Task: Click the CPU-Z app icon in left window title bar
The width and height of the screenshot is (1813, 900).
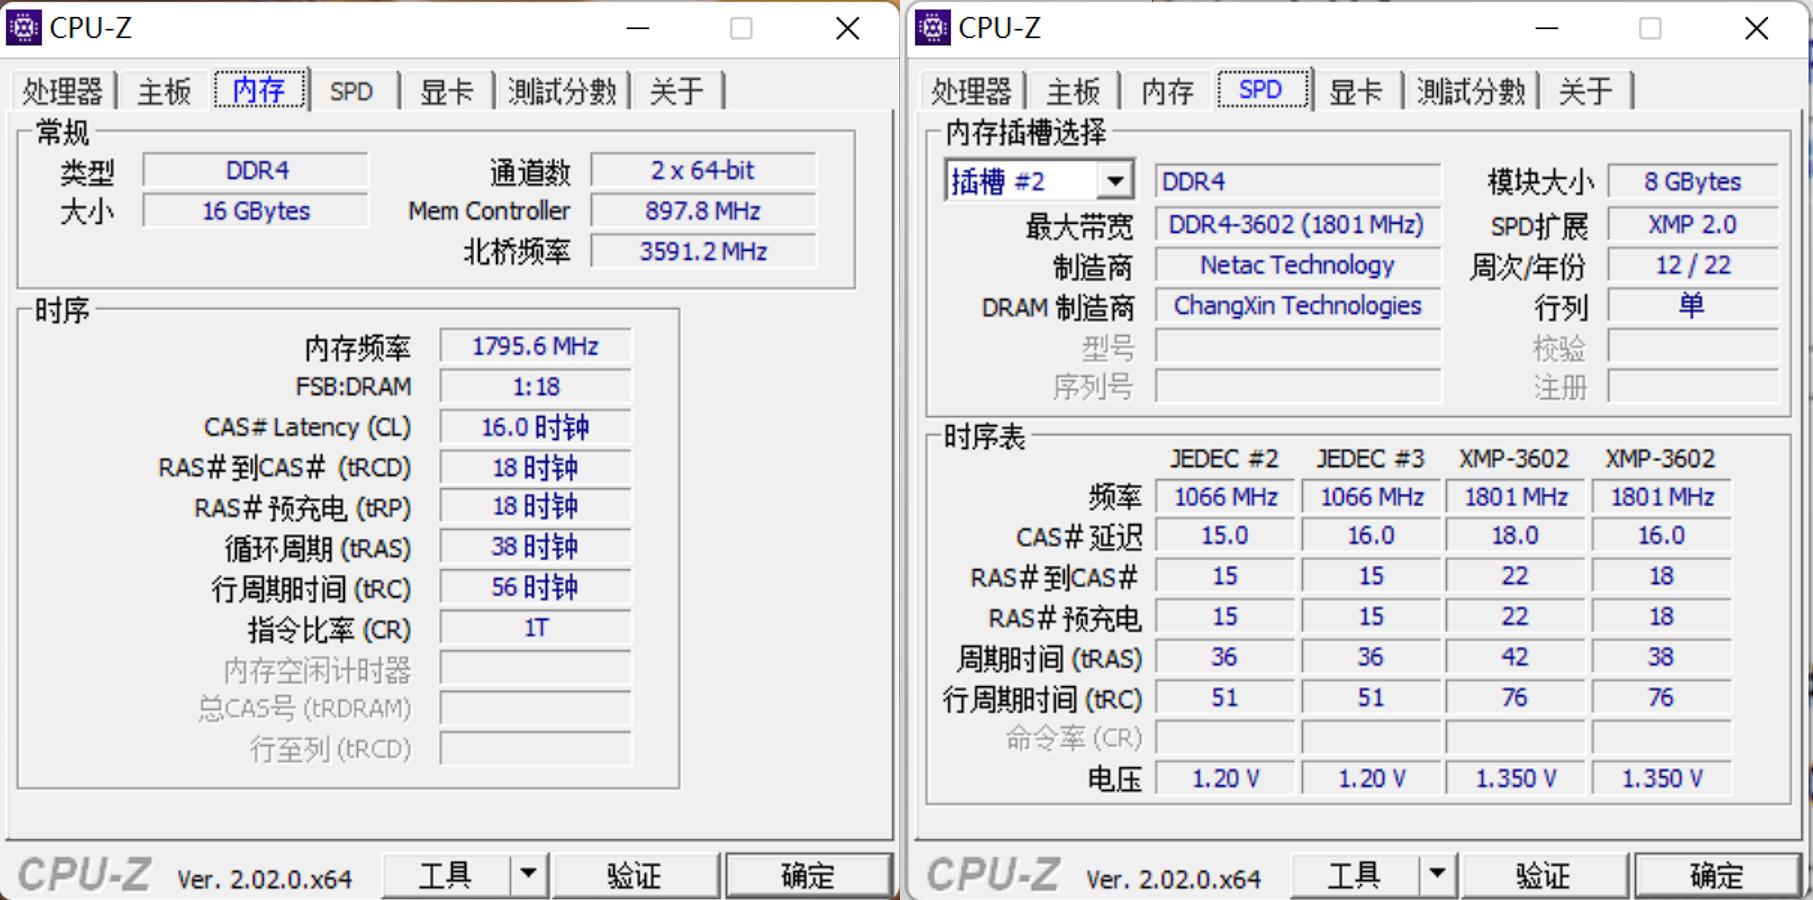Action: (x=25, y=27)
